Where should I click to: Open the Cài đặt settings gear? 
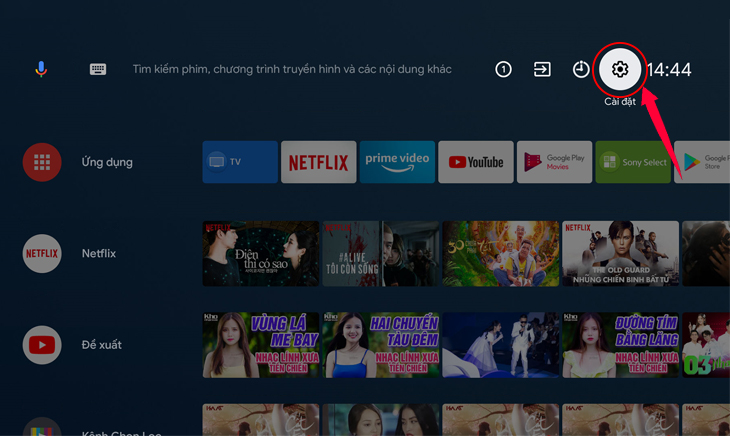(620, 69)
